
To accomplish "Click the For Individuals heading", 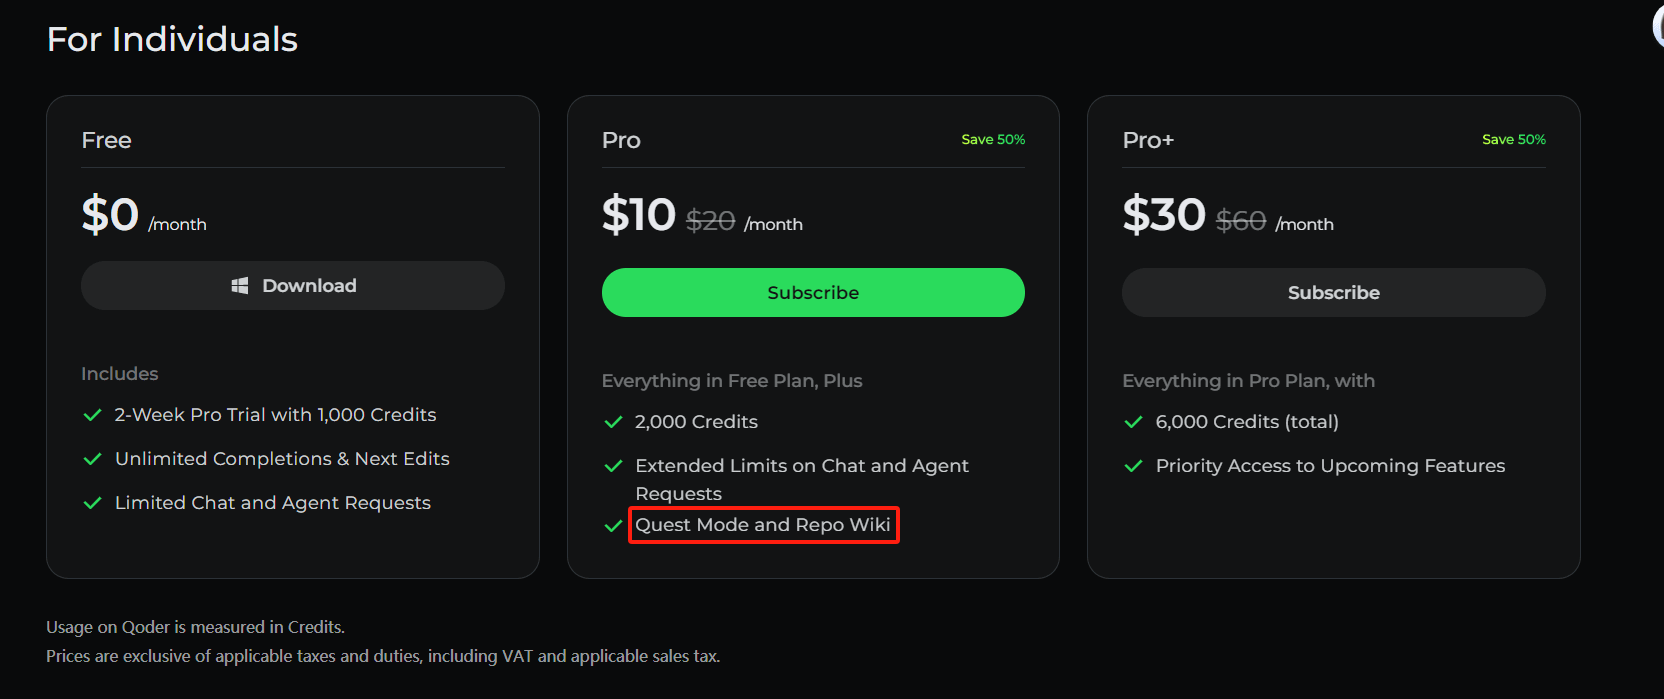I will point(172,40).
